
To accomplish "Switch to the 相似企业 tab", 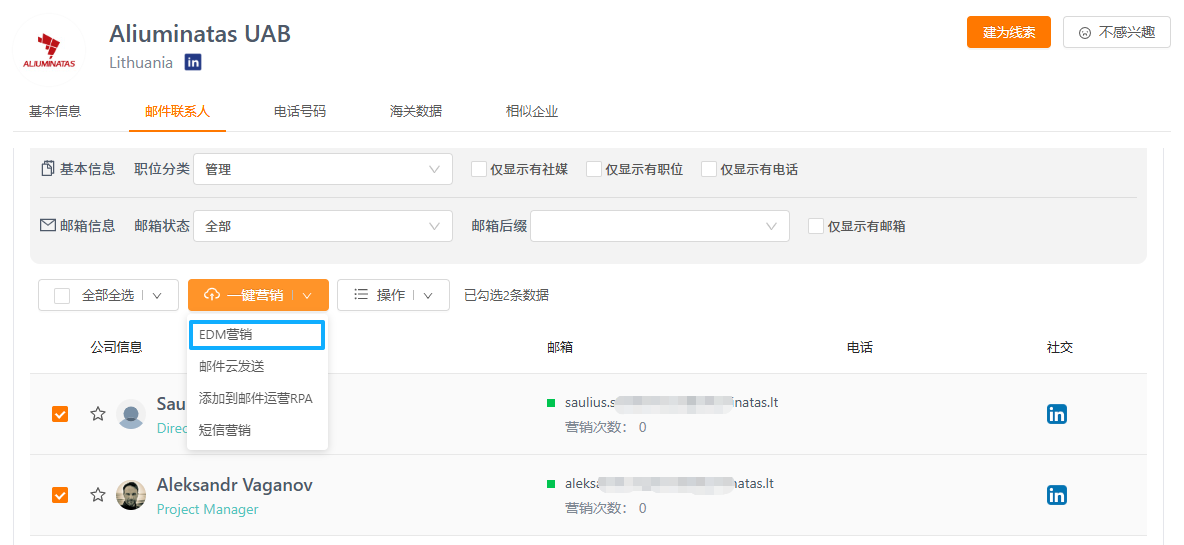I will point(532,112).
